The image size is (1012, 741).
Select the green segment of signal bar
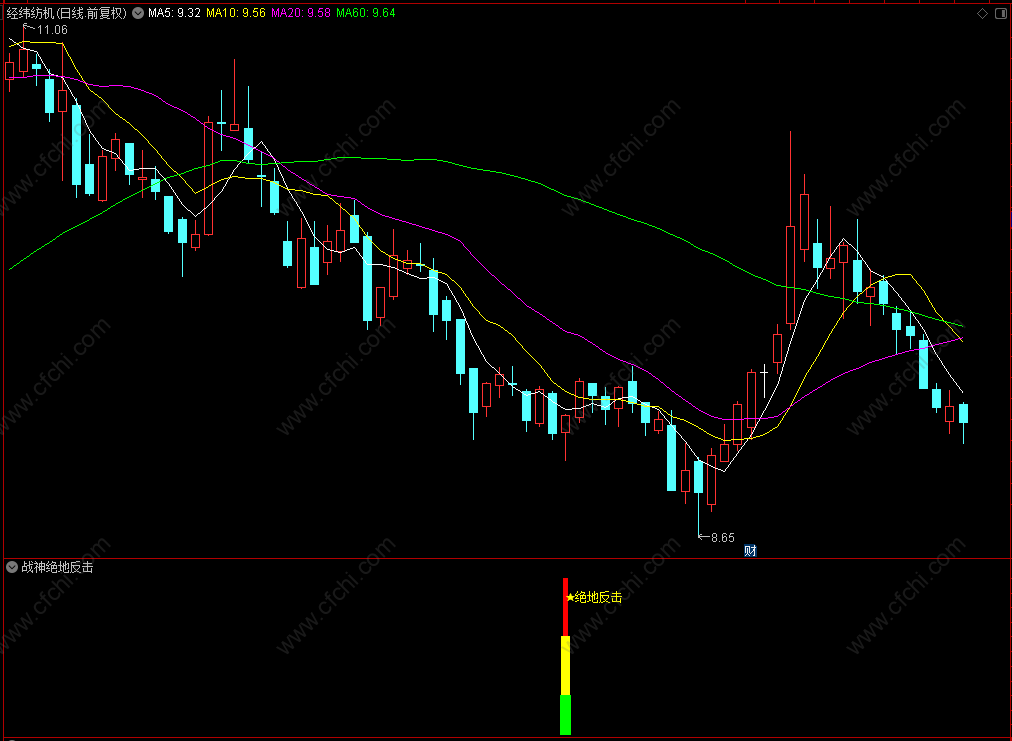point(565,715)
